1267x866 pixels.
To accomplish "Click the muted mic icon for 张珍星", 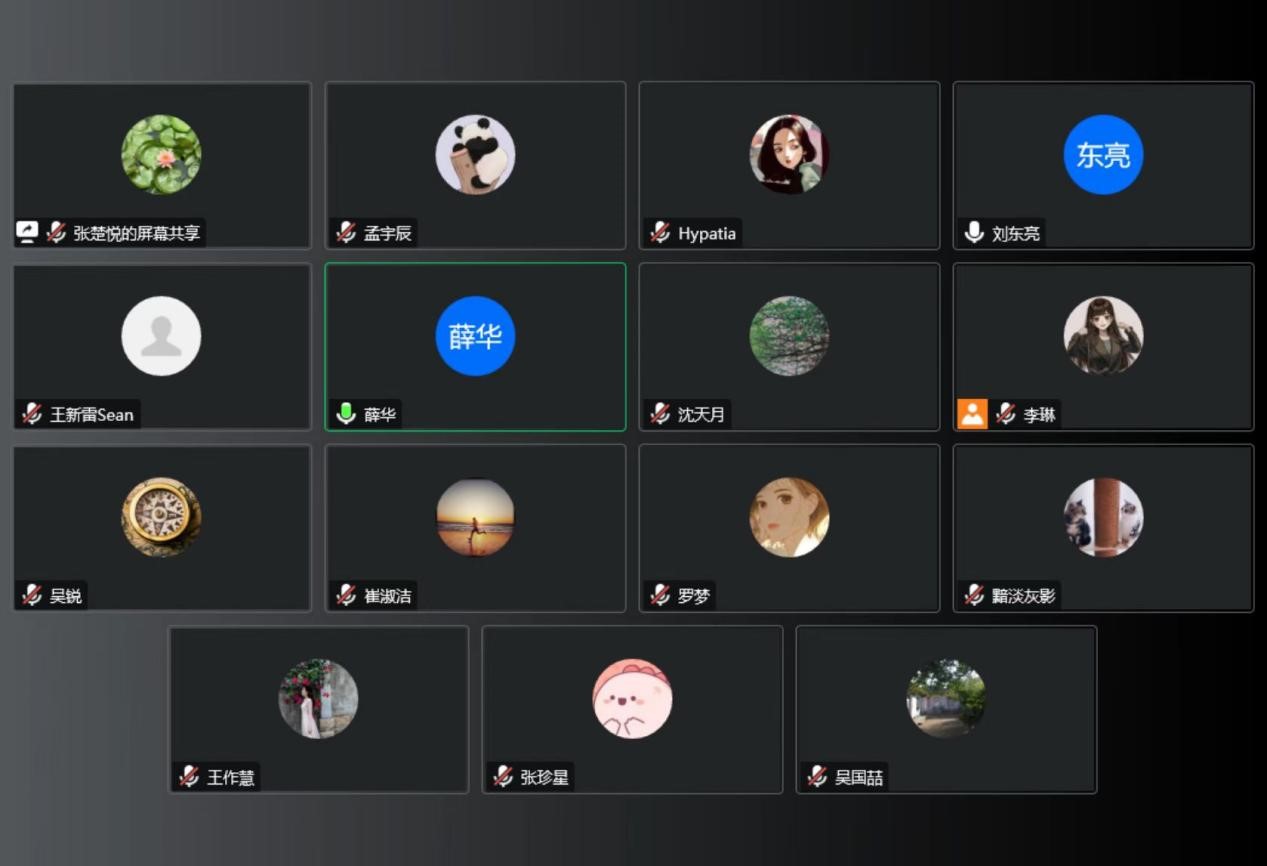I will (502, 777).
